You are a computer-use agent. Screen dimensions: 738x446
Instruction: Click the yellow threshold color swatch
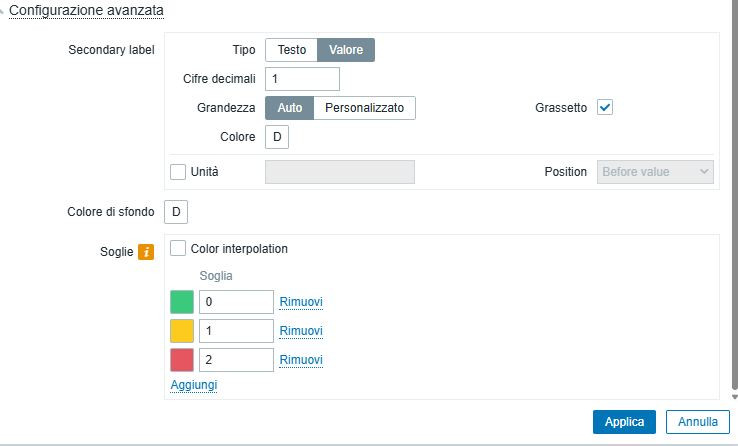pos(182,331)
